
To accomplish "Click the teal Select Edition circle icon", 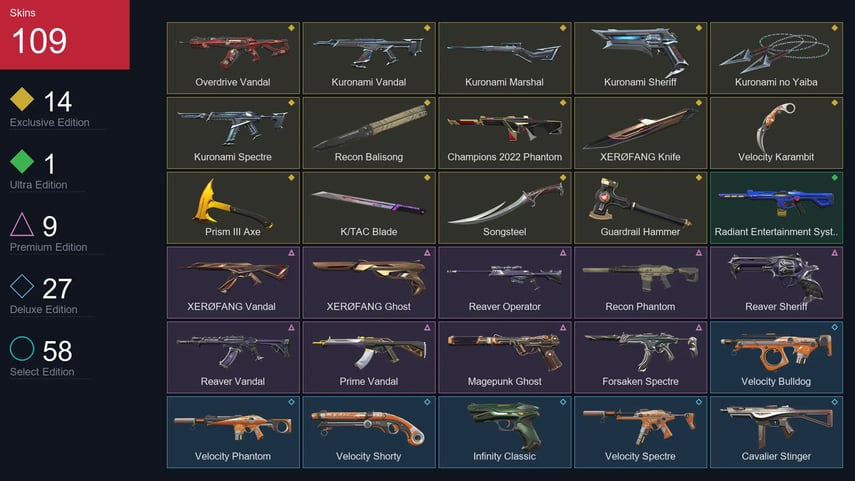I will coord(22,348).
